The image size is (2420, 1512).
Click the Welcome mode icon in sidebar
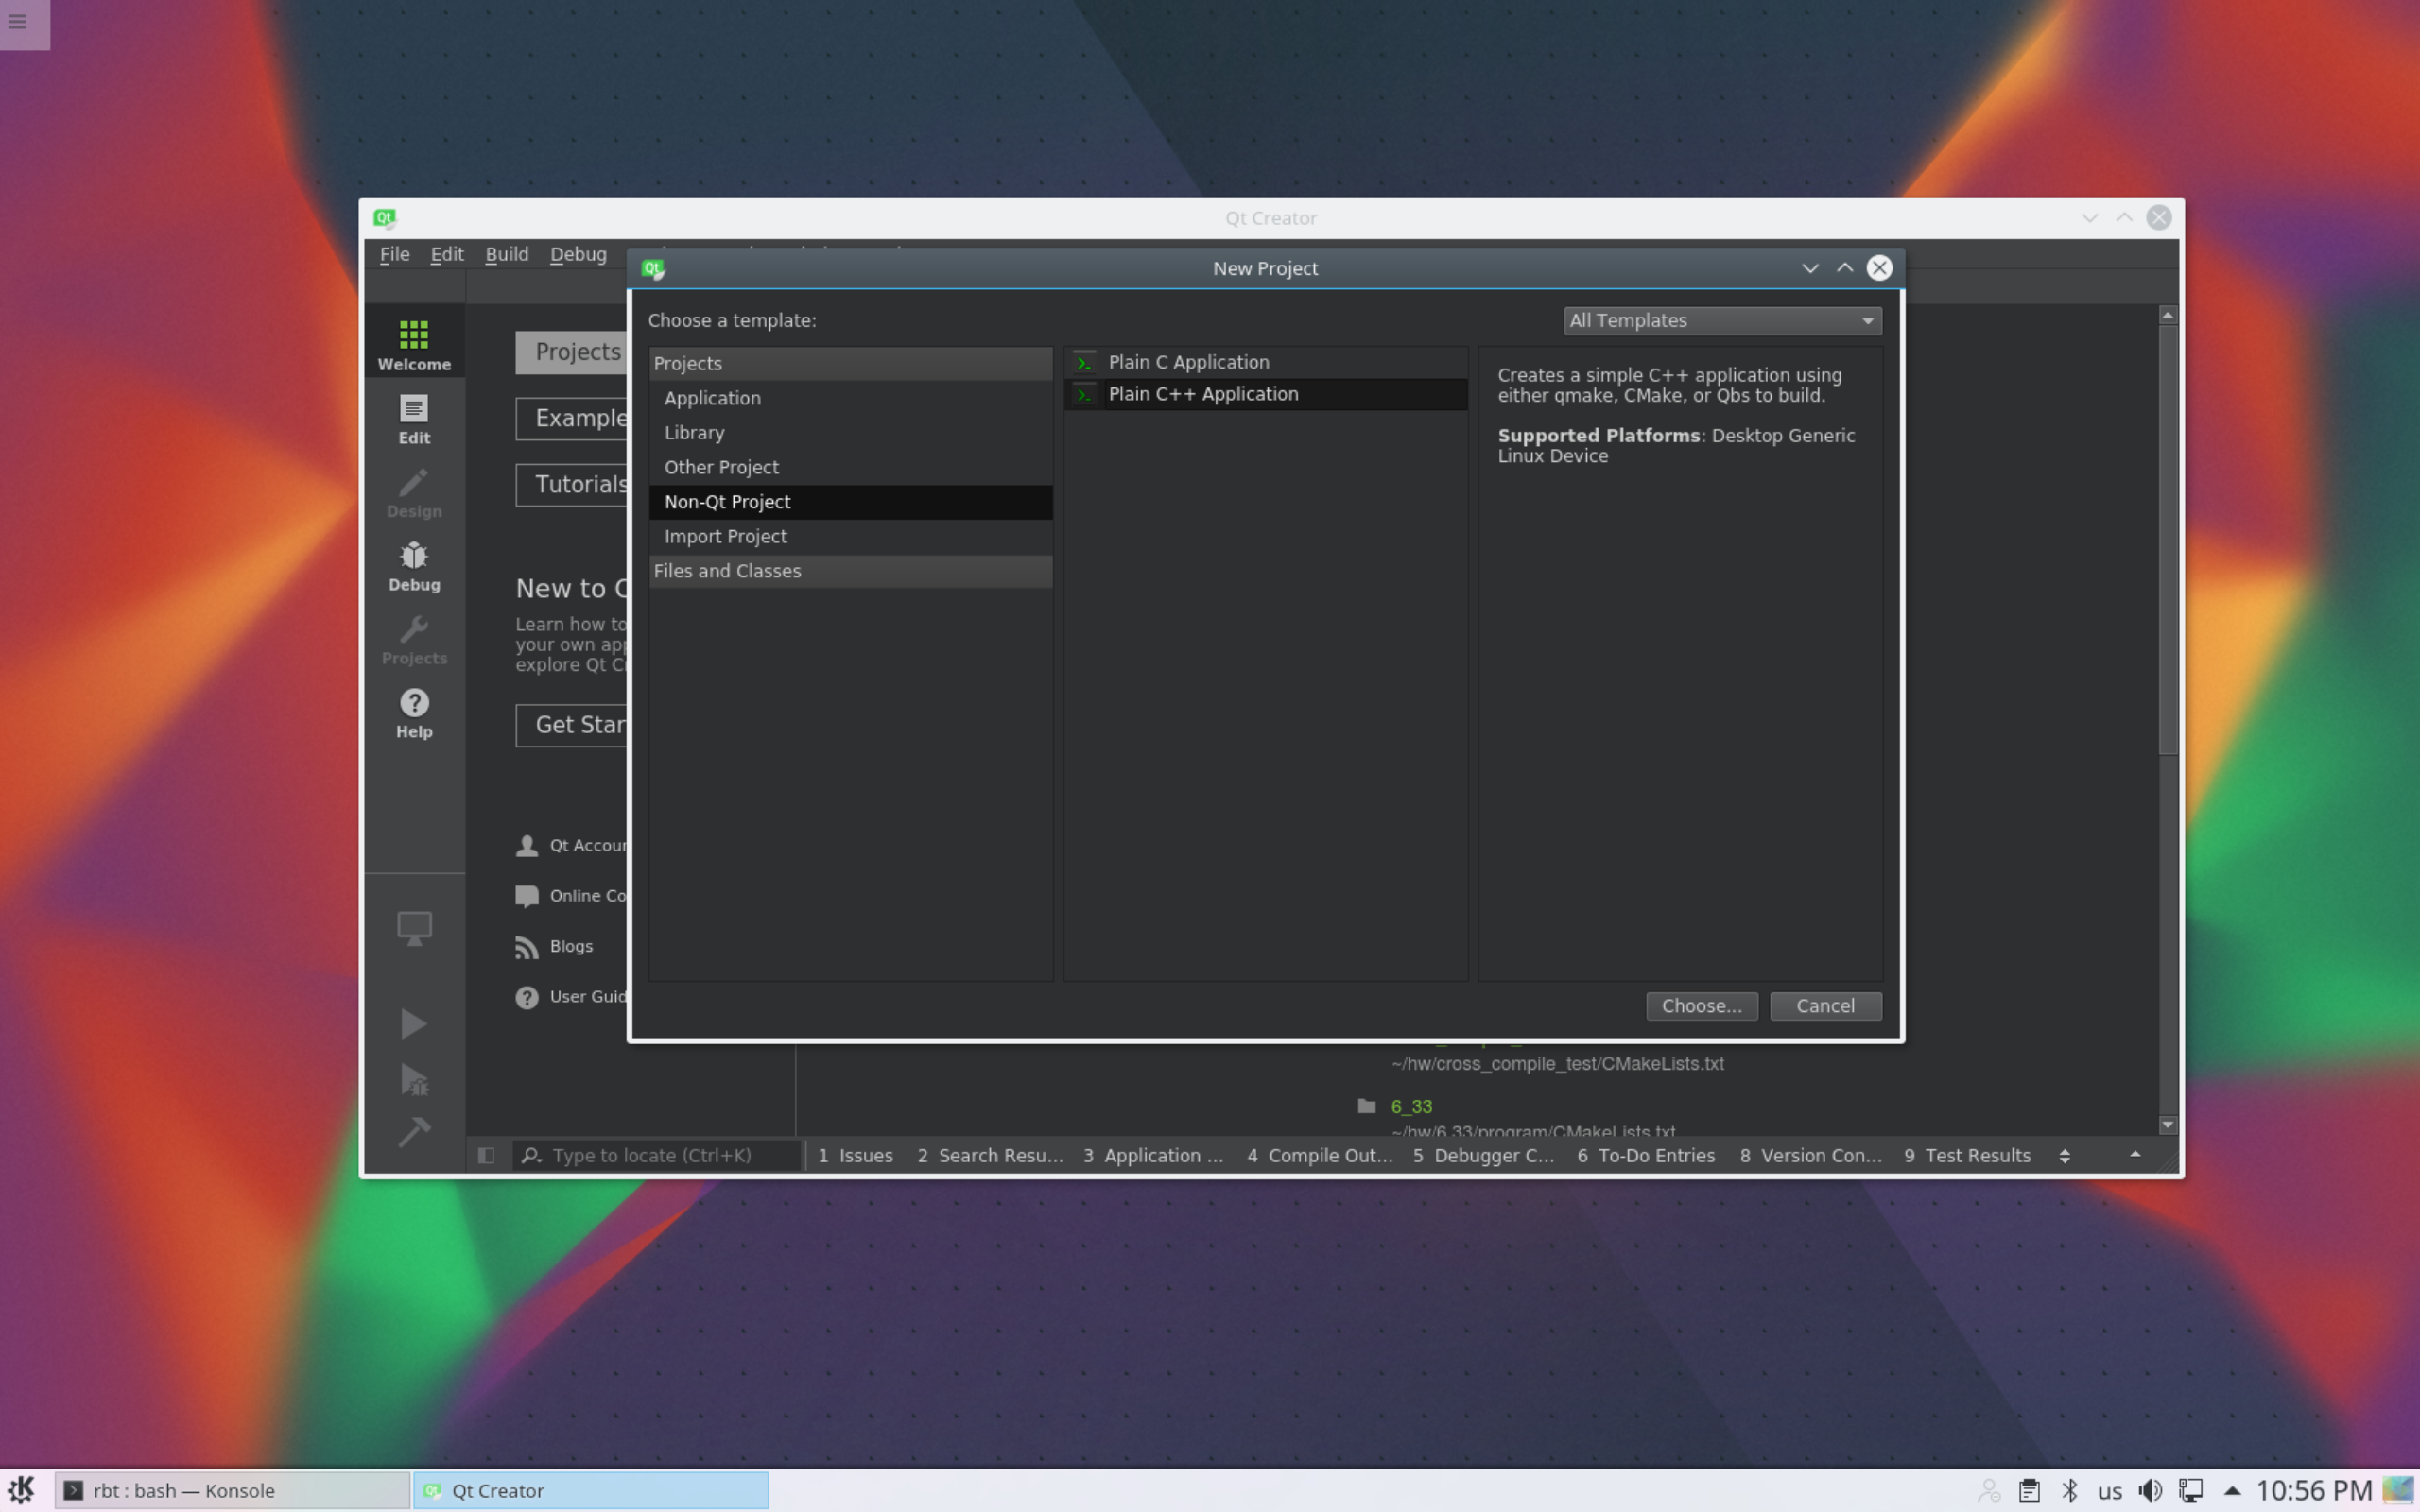coord(413,343)
